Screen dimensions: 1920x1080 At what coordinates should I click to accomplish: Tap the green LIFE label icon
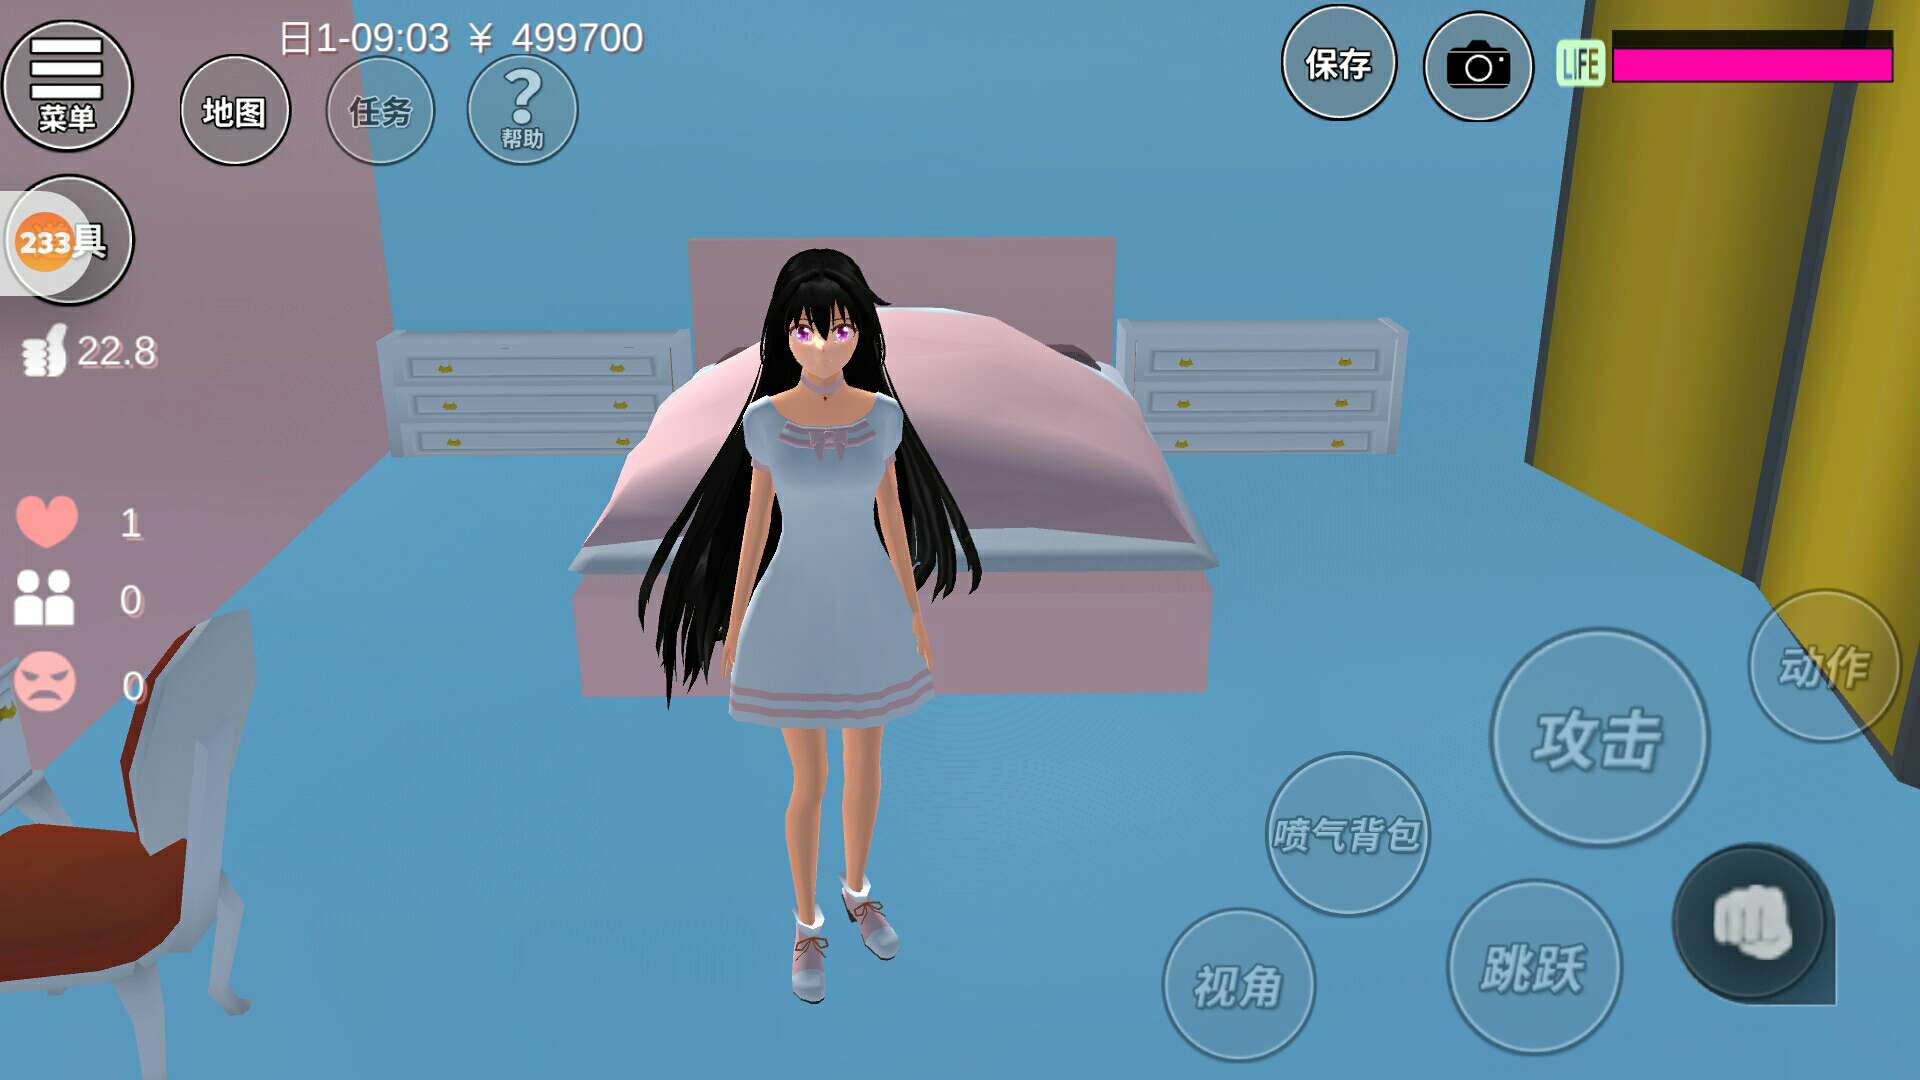[1580, 65]
